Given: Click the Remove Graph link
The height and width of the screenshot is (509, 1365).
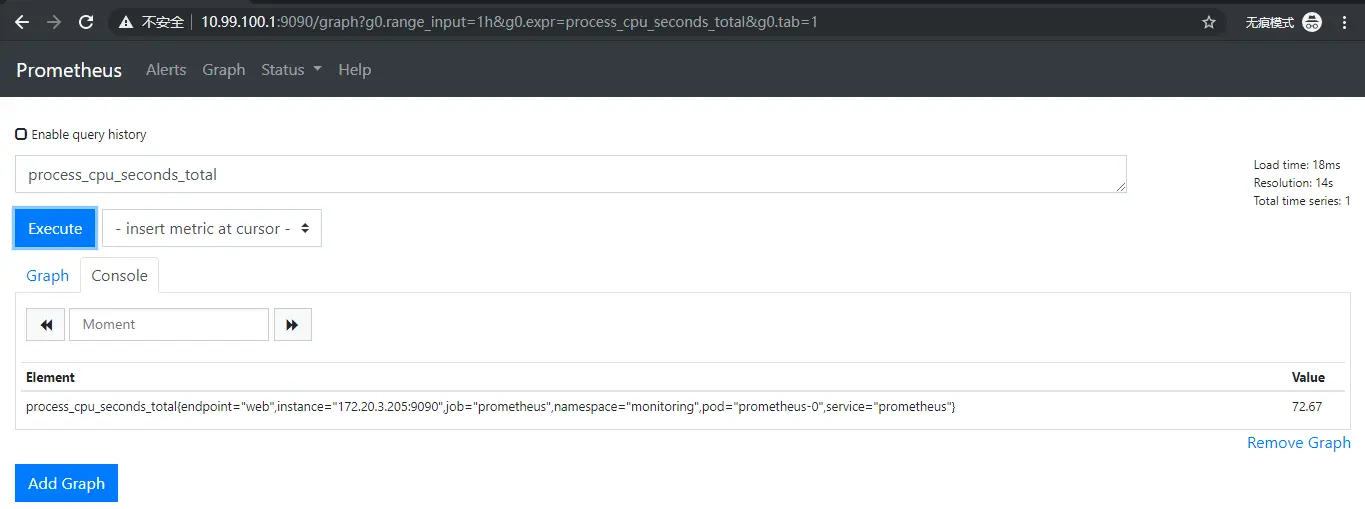Looking at the screenshot, I should coord(1298,443).
